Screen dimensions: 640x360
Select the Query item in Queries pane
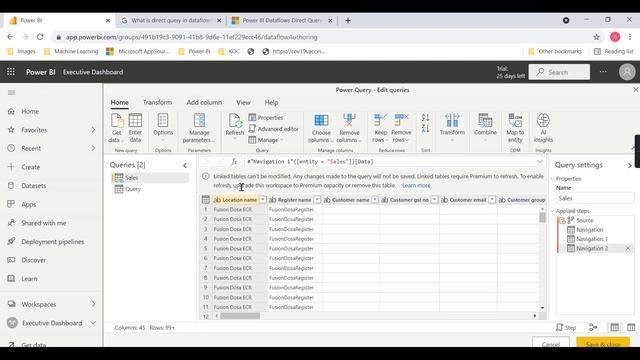pyautogui.click(x=150, y=189)
